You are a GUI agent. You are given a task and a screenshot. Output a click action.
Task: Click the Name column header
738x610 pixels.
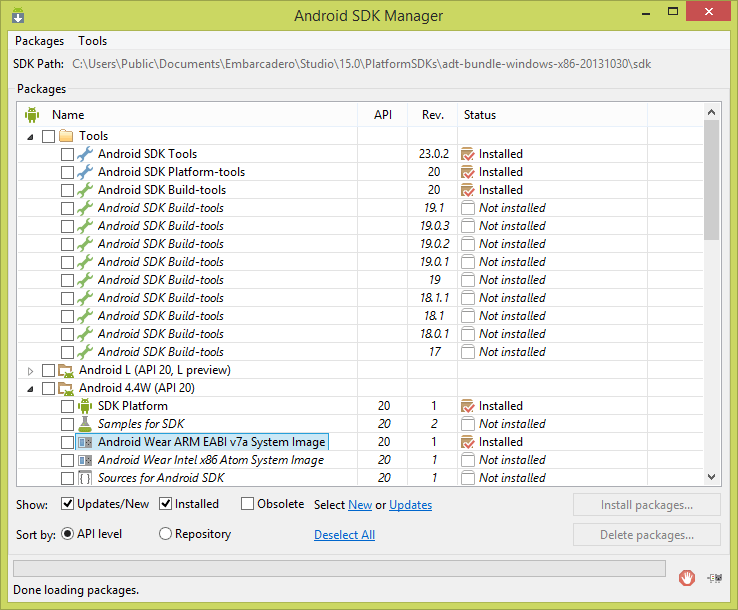pyautogui.click(x=188, y=114)
